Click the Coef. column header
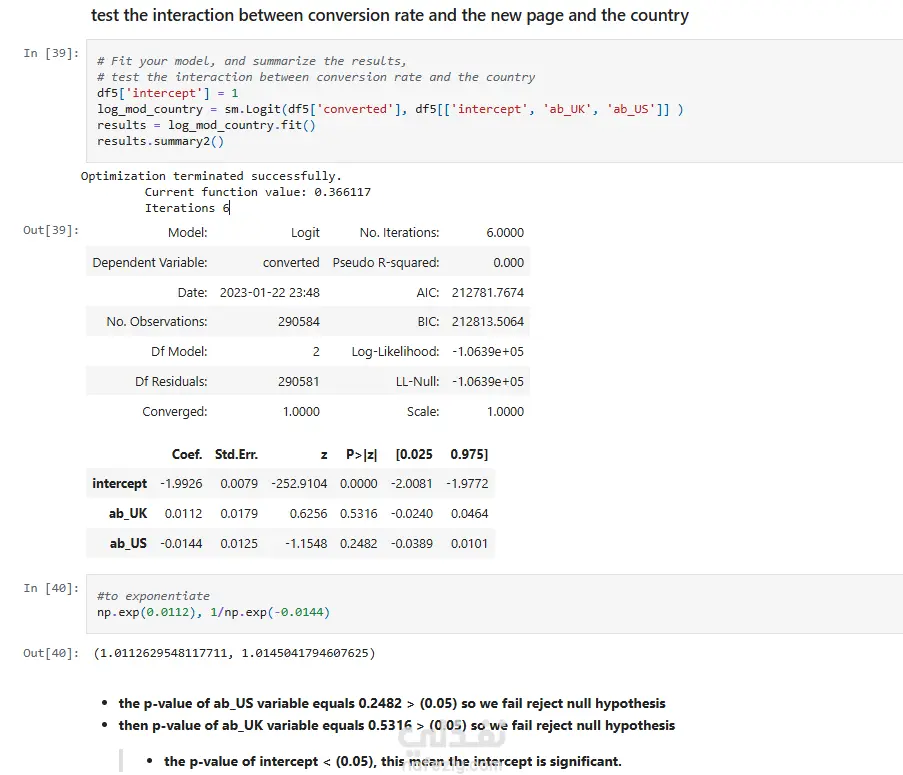903x775 pixels. (x=187, y=454)
